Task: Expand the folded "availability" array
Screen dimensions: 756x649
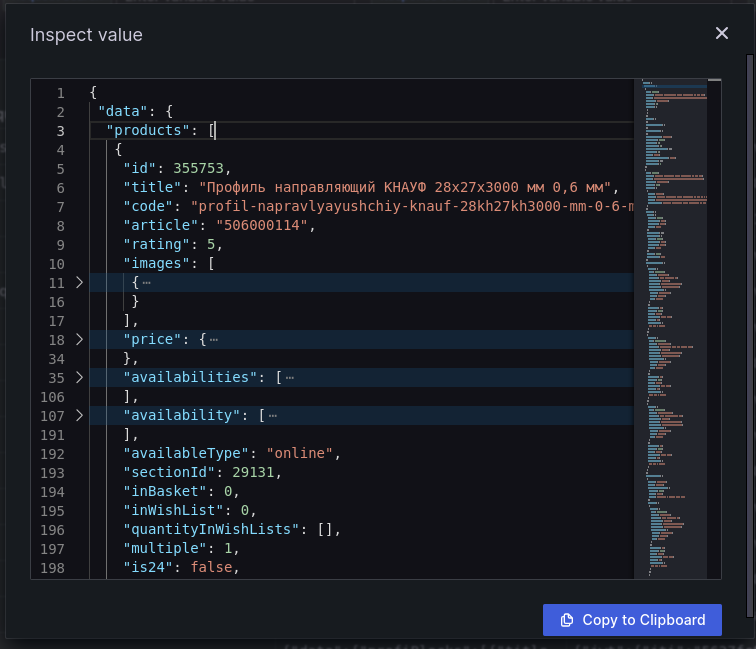Action: pyautogui.click(x=80, y=416)
